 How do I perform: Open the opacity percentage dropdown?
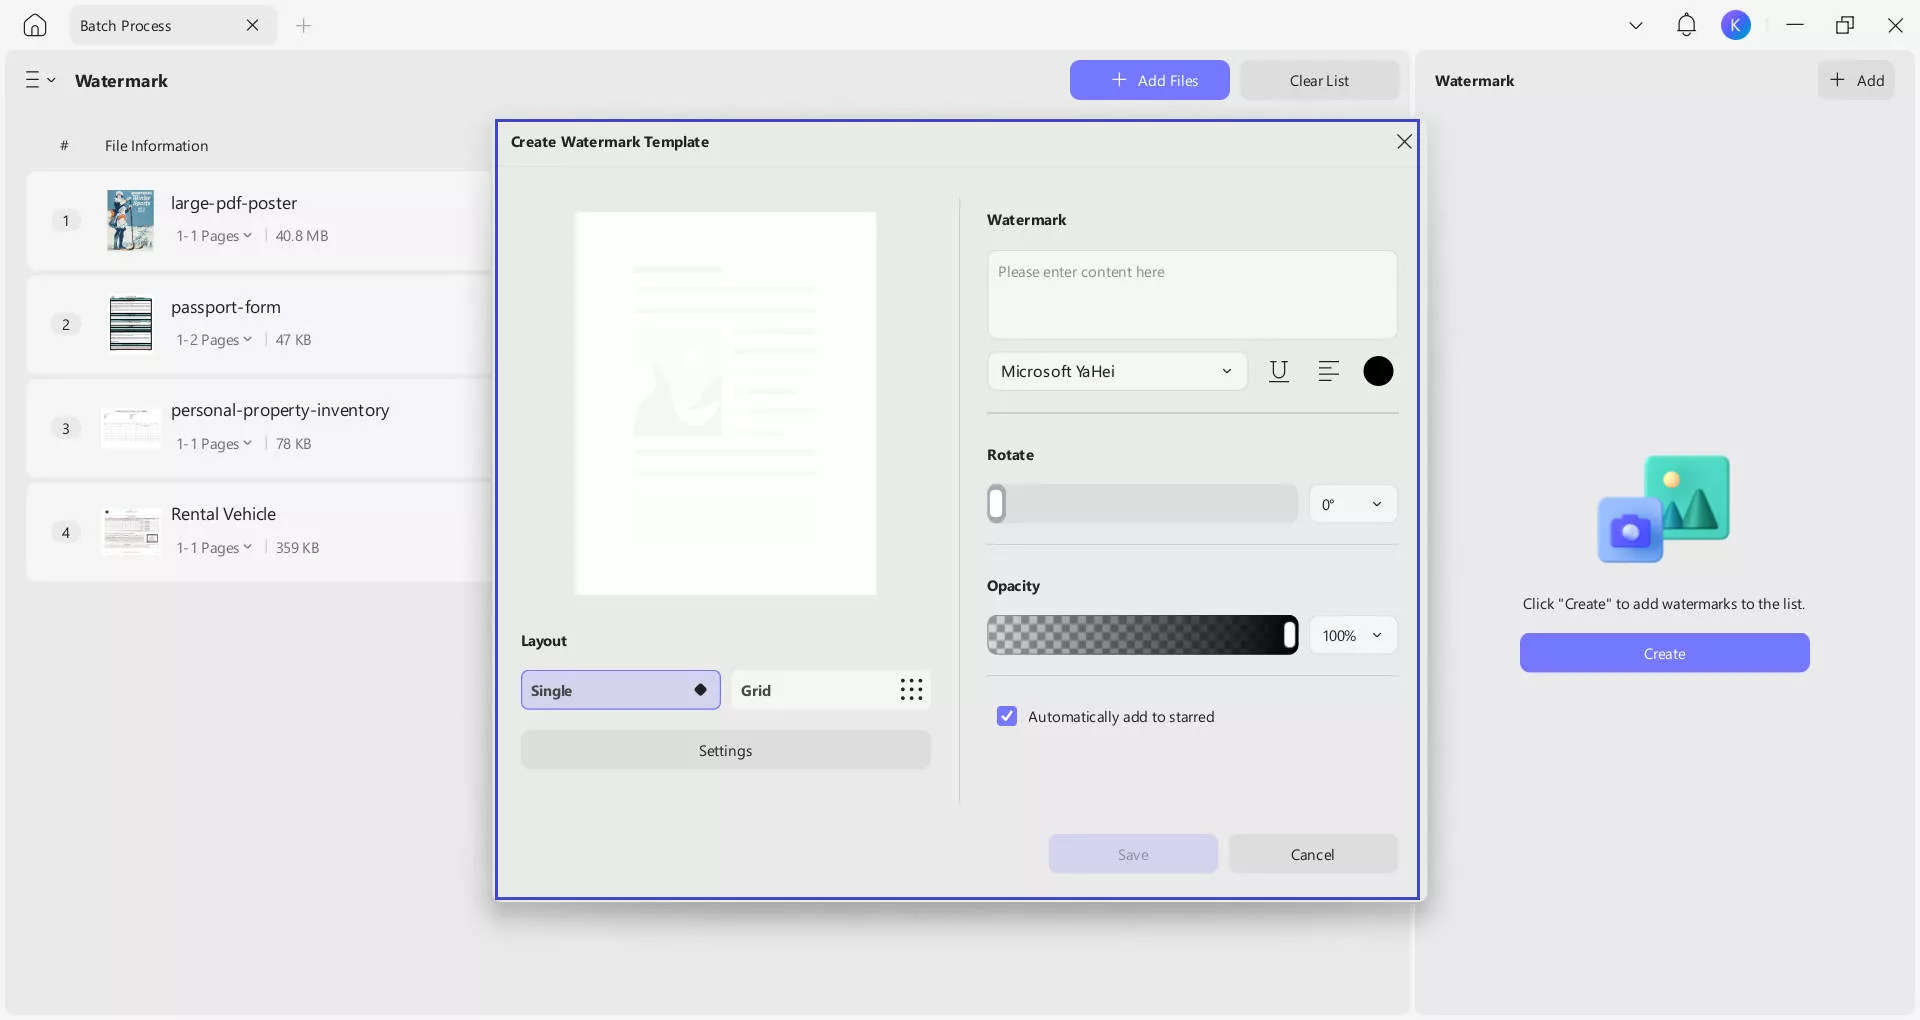coord(1353,635)
